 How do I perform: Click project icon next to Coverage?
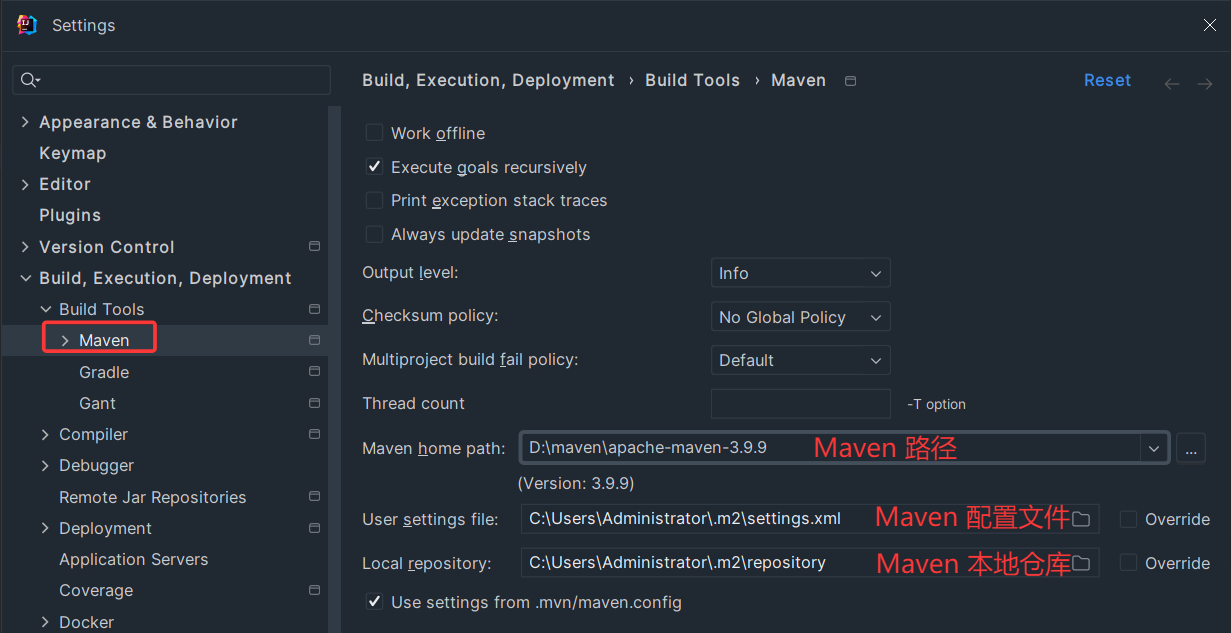(x=314, y=590)
